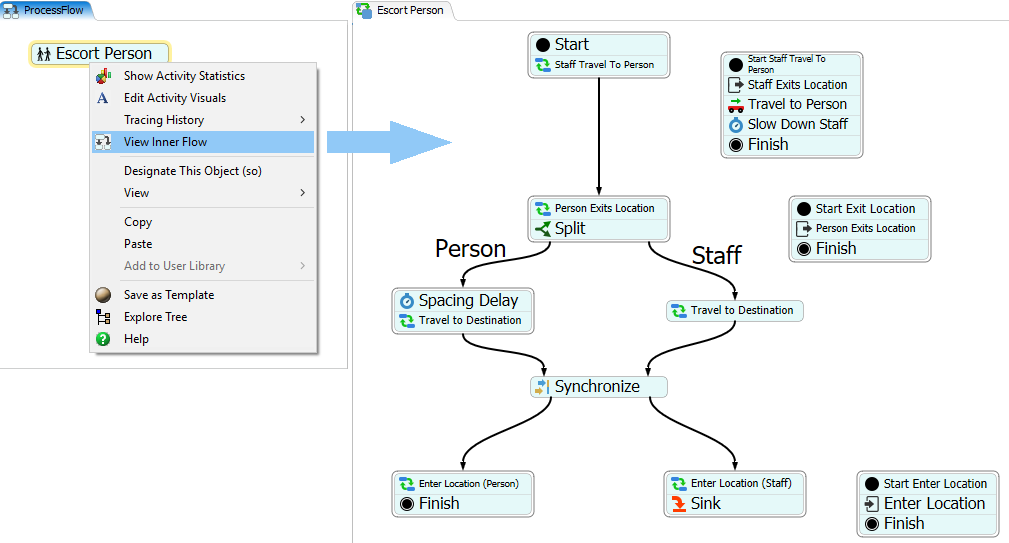
Task: Click the Spacing Delay stopwatch icon
Action: tap(407, 300)
